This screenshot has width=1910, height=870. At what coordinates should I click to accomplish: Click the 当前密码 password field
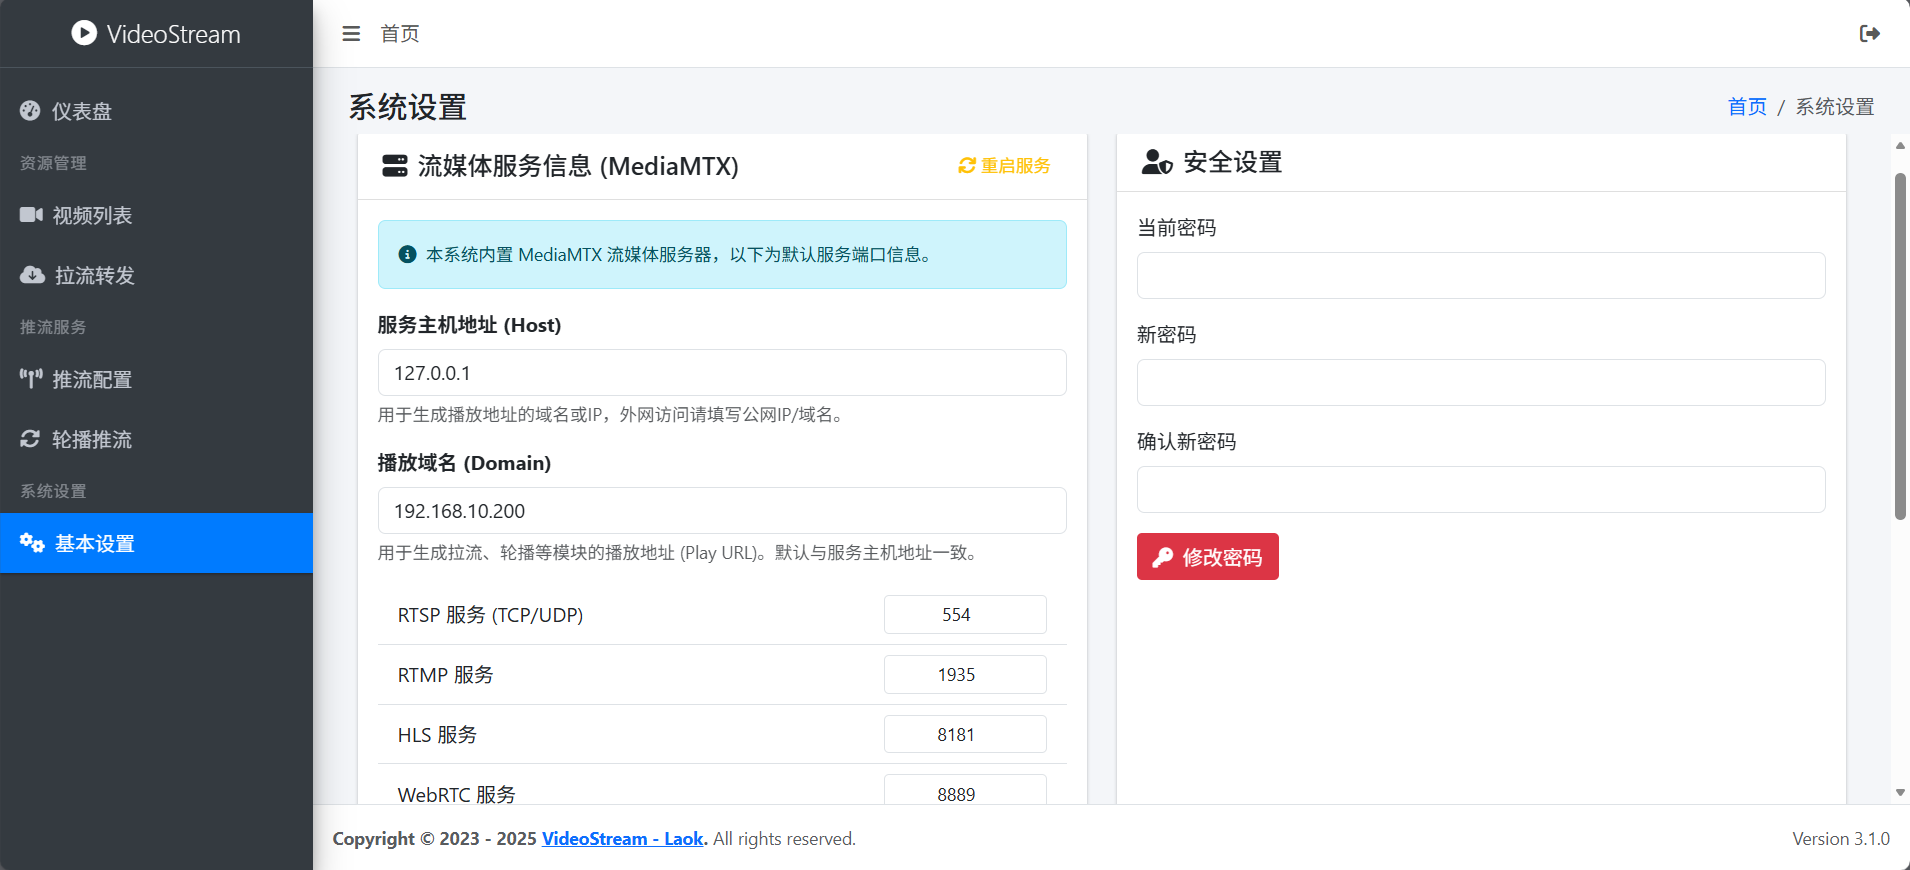pos(1480,276)
